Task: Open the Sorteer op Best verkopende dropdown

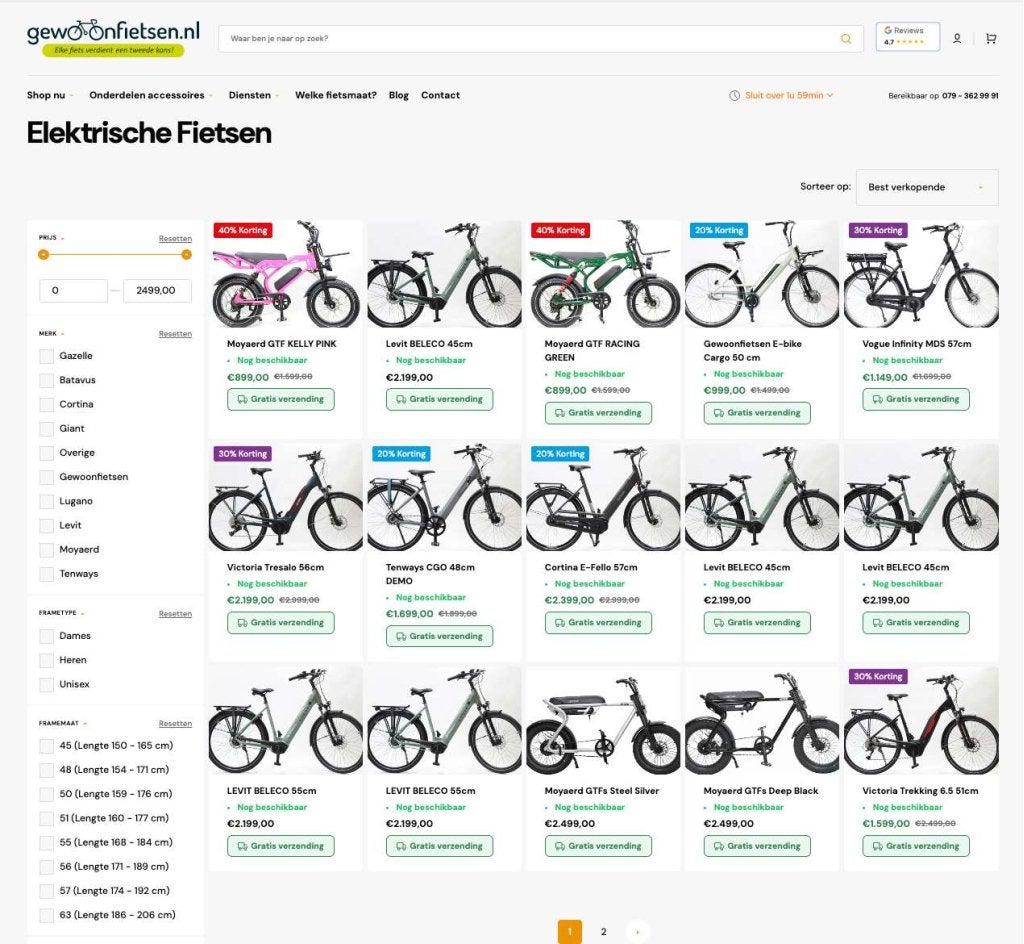Action: [x=927, y=187]
